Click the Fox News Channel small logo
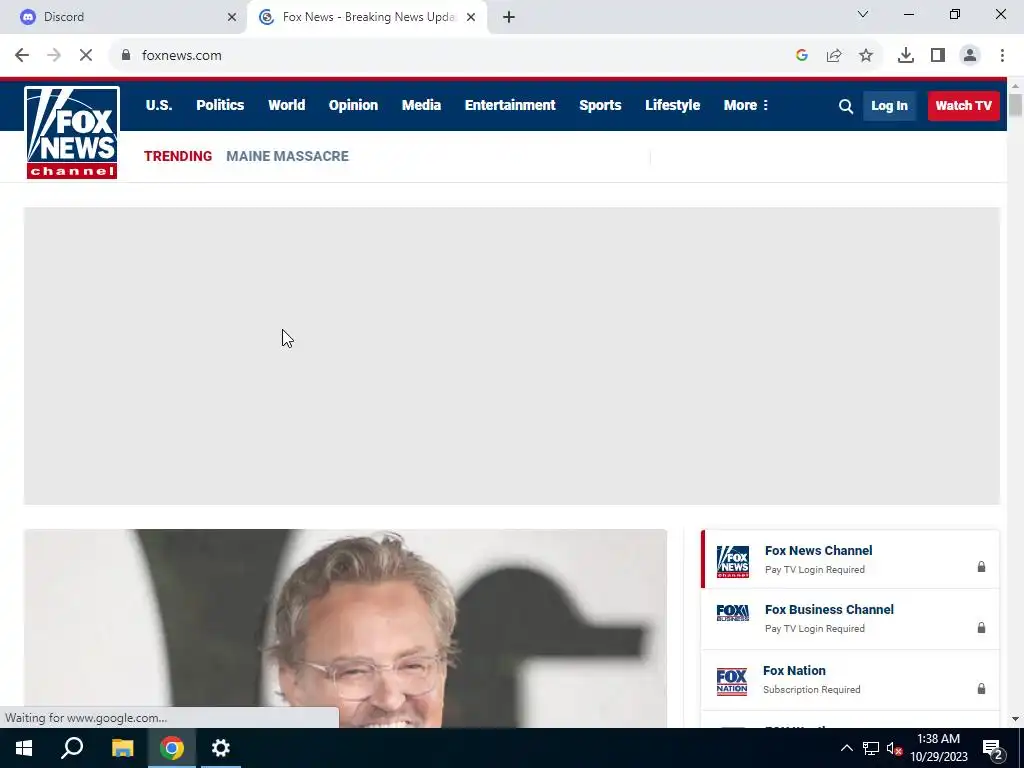Viewport: 1024px width, 768px height. click(733, 562)
